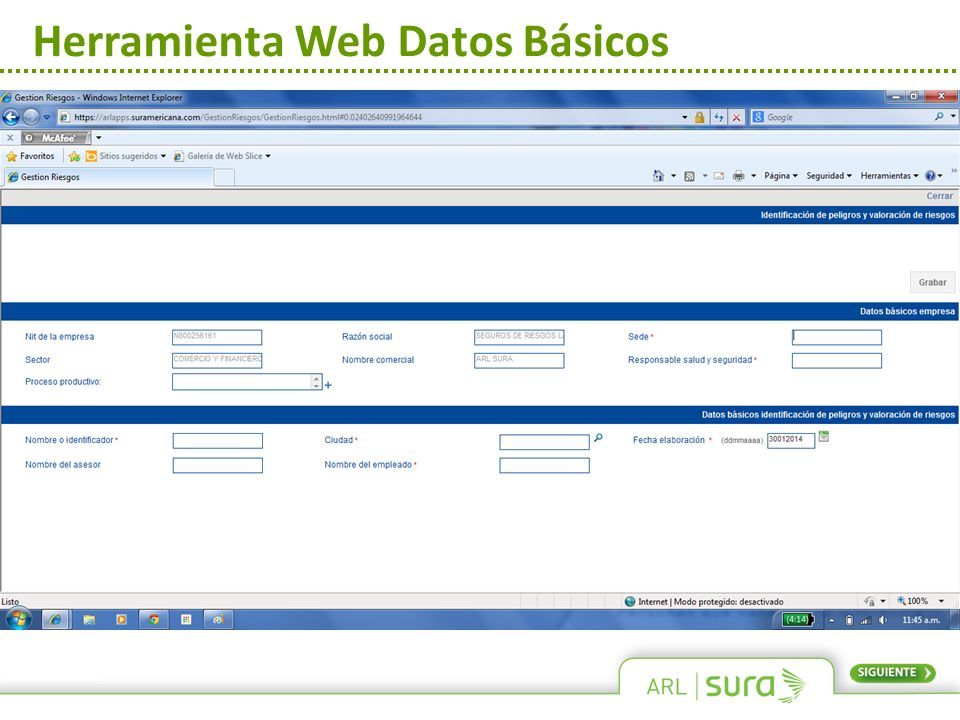This screenshot has width=960, height=720.
Task: Click the Razón social field
Action: [519, 337]
